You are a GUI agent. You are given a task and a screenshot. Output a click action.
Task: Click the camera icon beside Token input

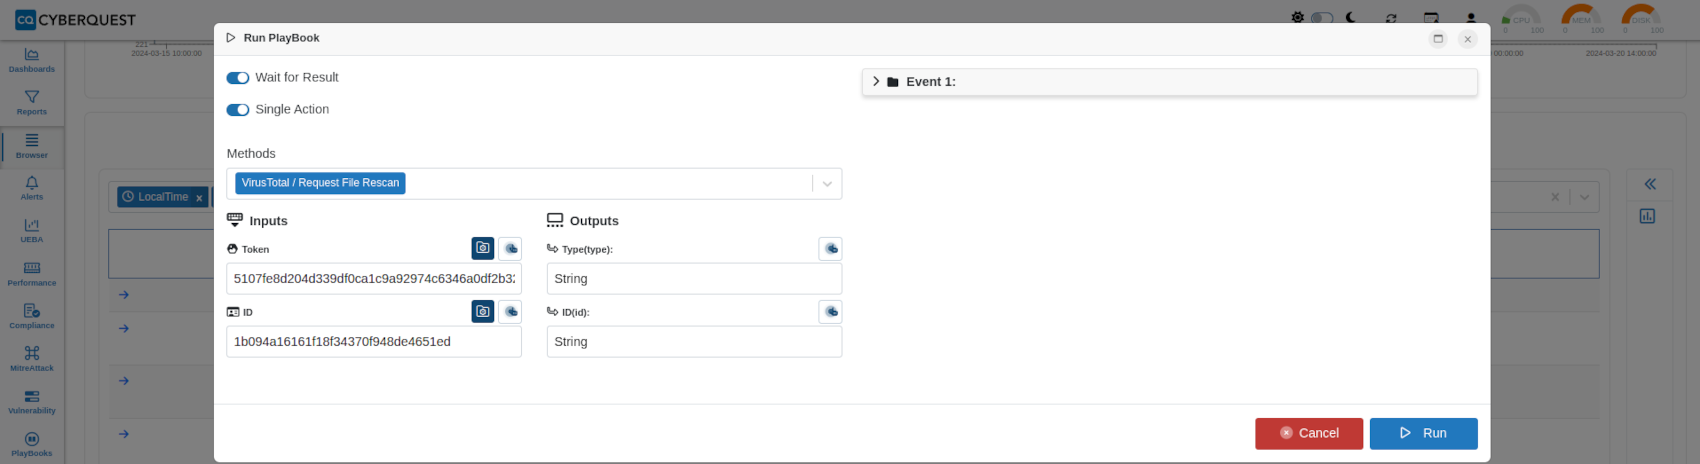[483, 248]
